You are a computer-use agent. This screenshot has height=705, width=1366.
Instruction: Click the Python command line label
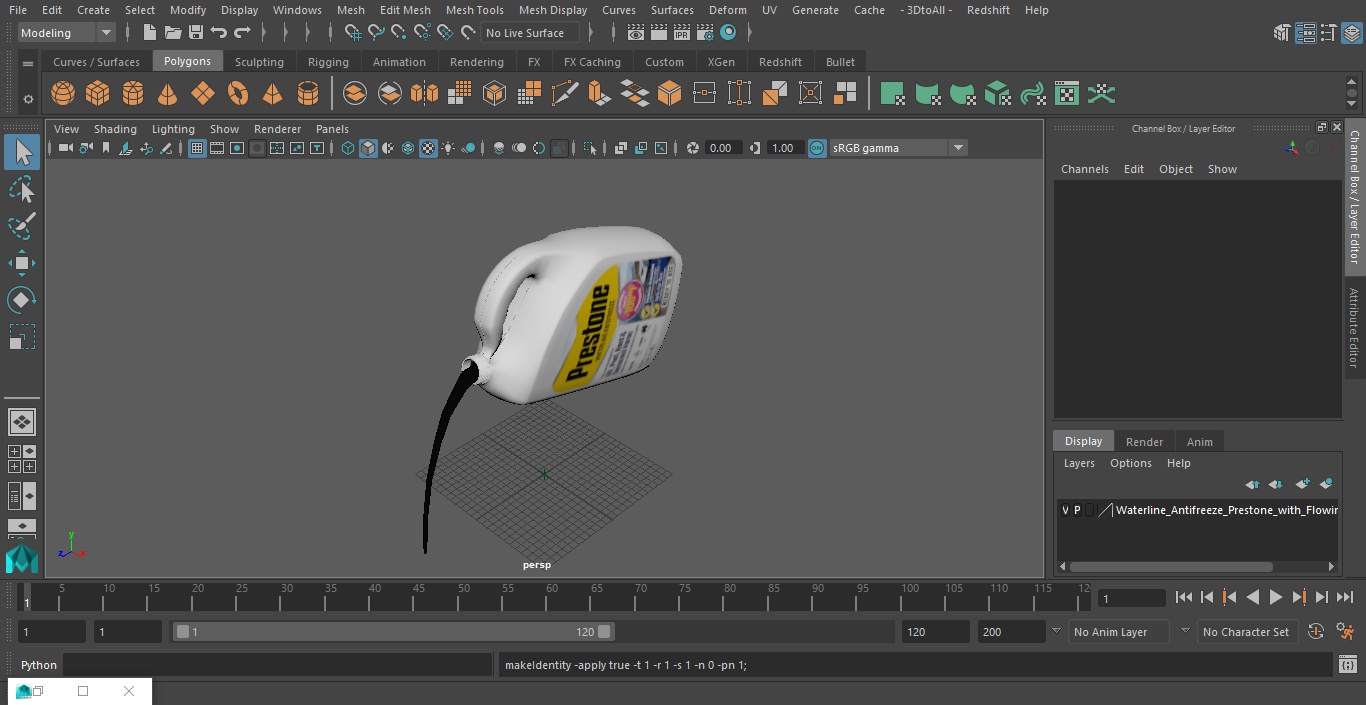(39, 665)
